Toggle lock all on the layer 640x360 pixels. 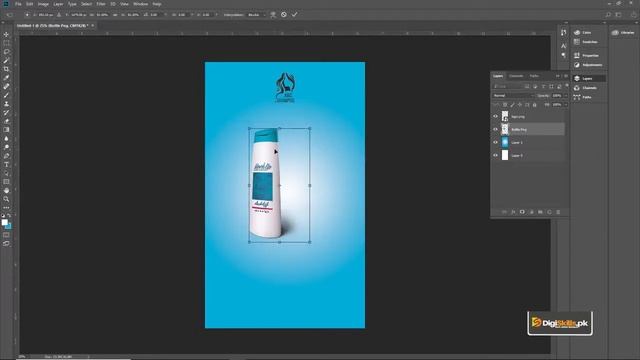point(534,105)
